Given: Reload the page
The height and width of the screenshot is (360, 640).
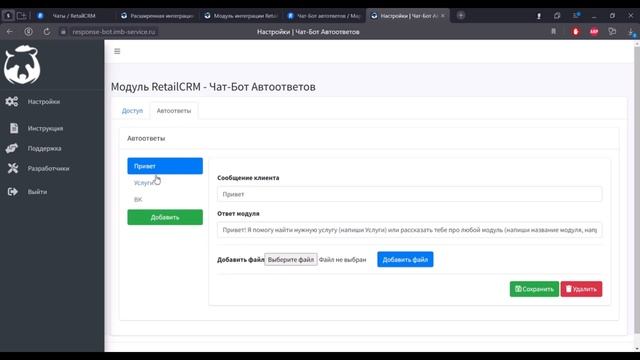Looking at the screenshot, I should pyautogui.click(x=47, y=31).
